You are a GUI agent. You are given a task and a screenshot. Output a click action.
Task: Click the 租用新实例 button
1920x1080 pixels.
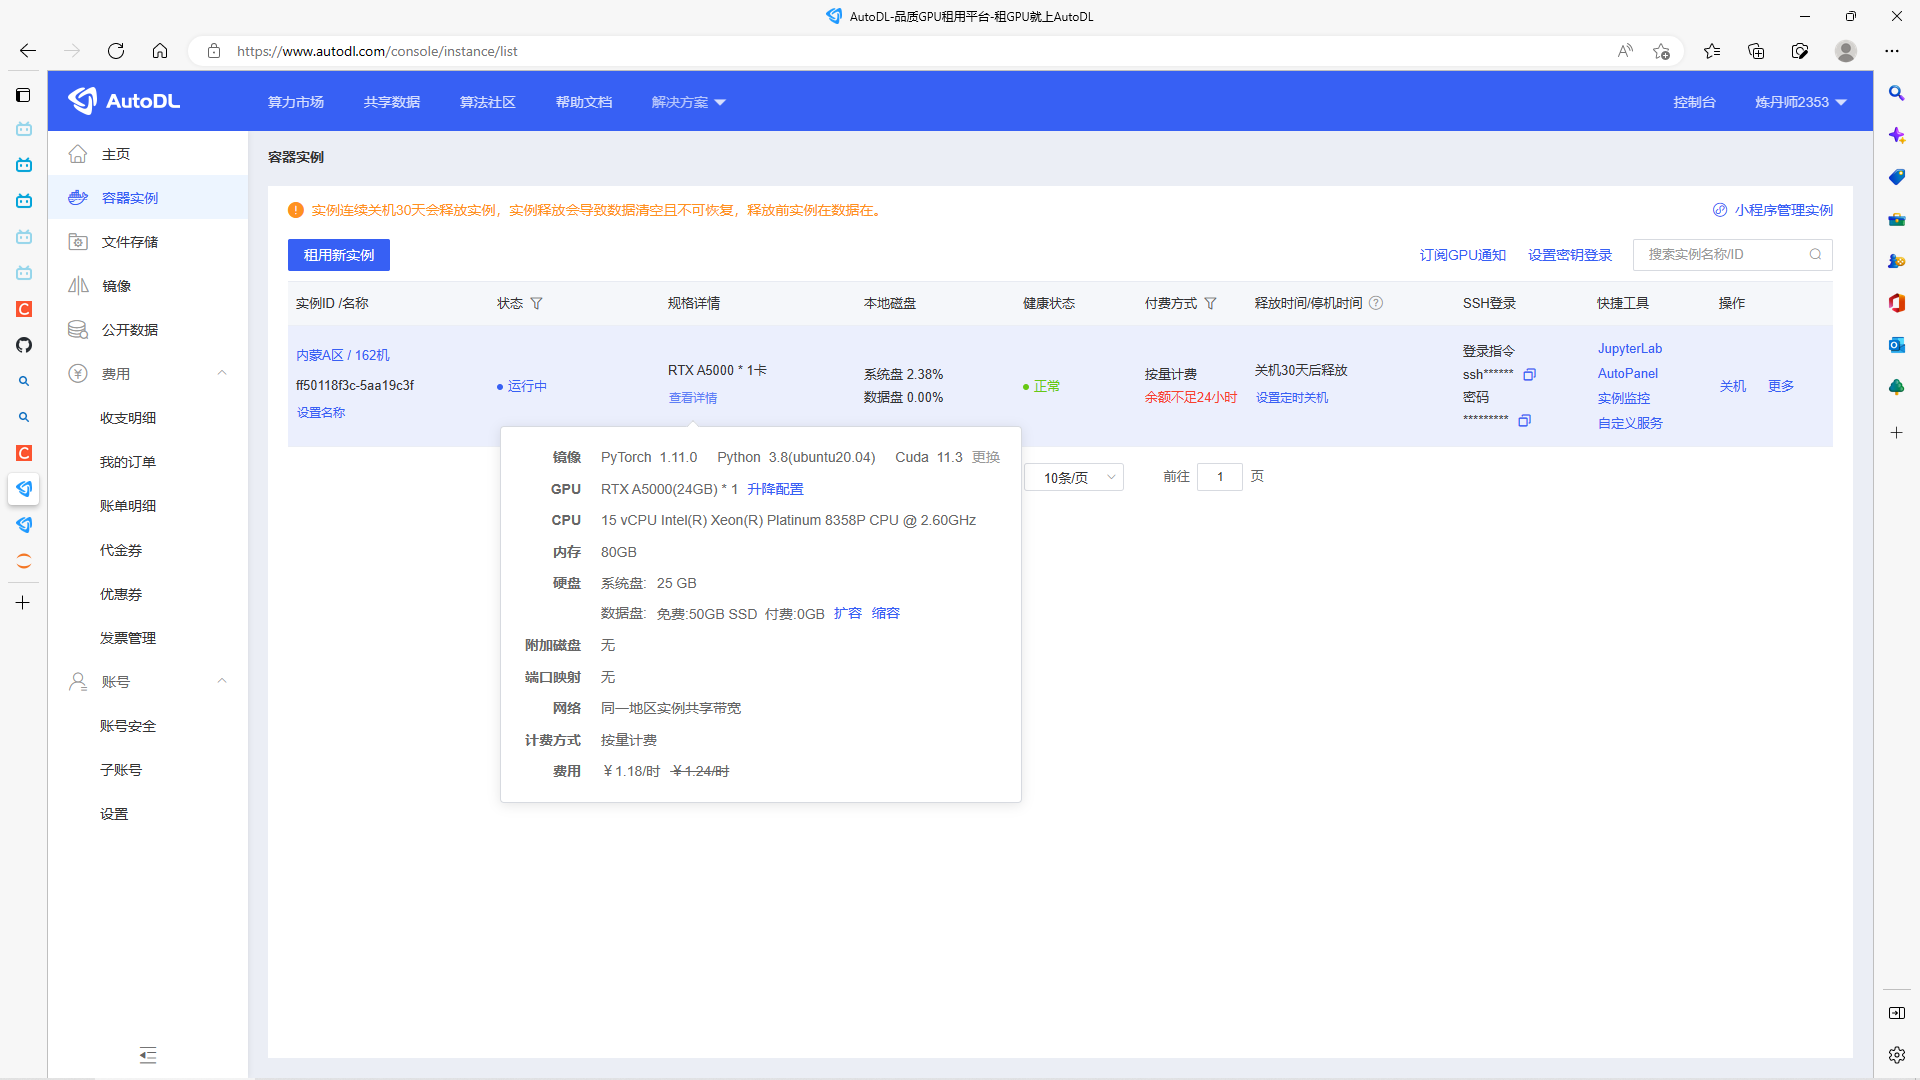tap(339, 255)
